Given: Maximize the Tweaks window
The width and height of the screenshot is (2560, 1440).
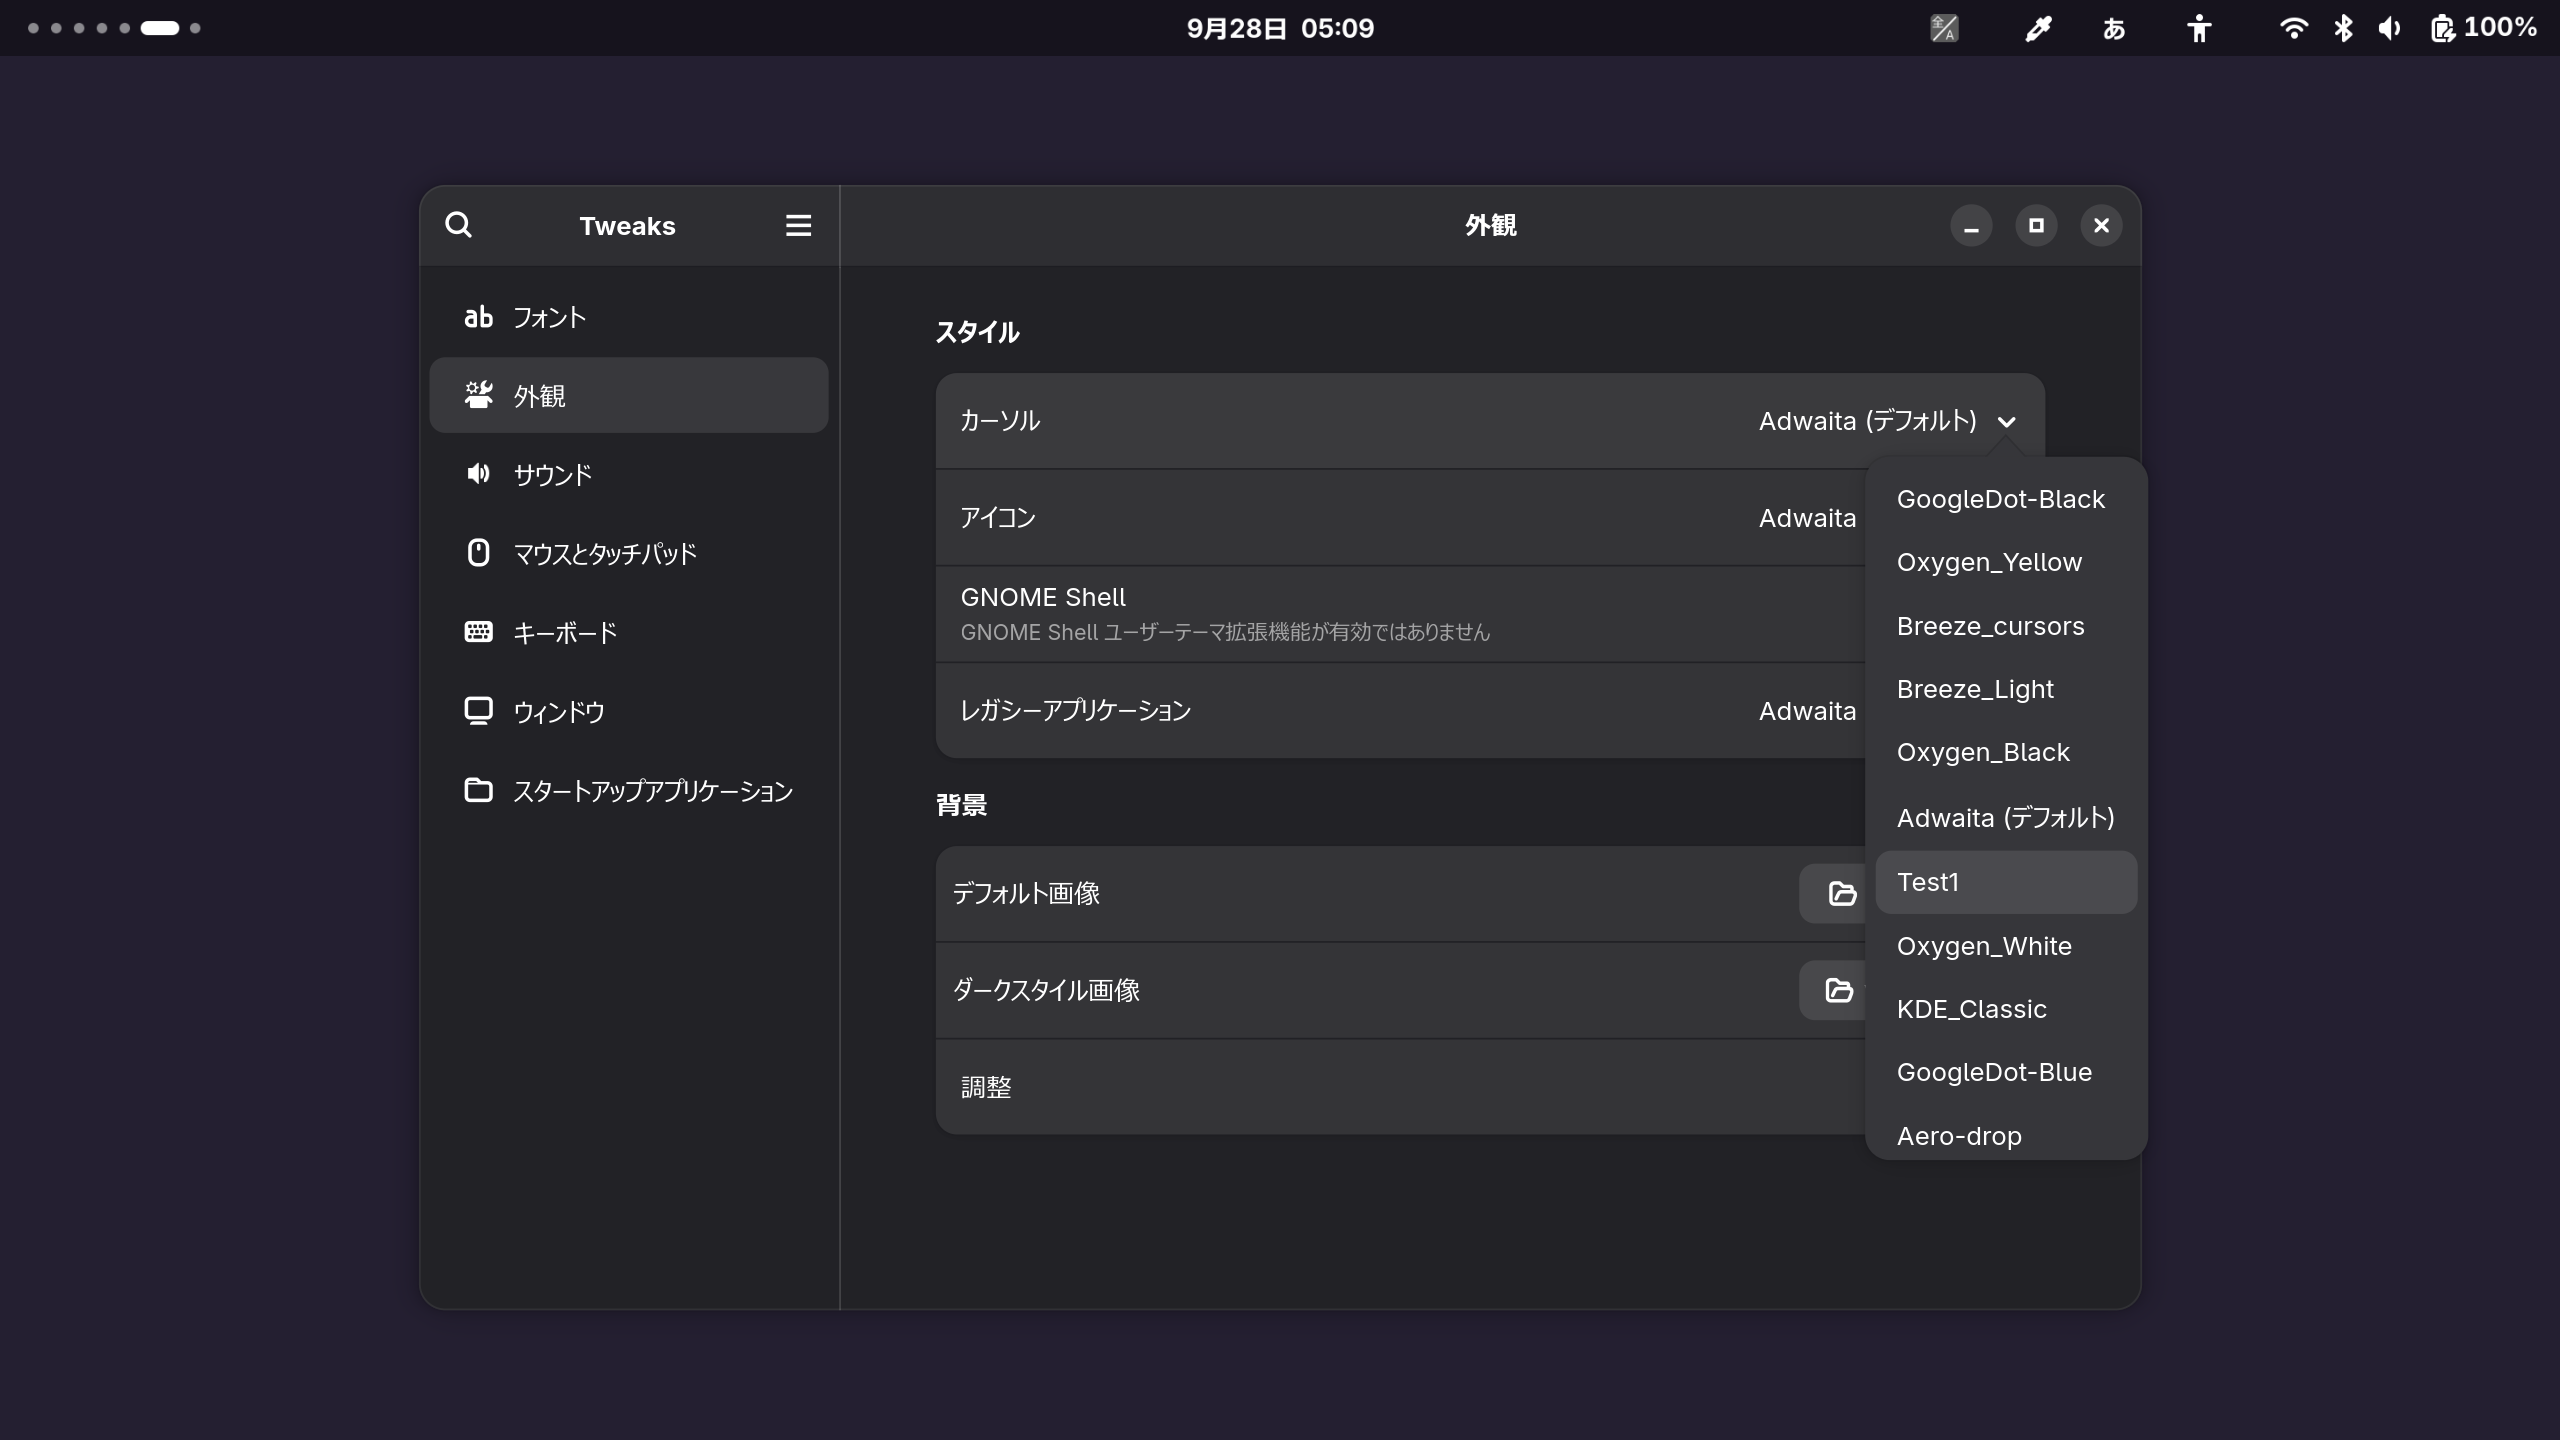Looking at the screenshot, I should point(2036,226).
